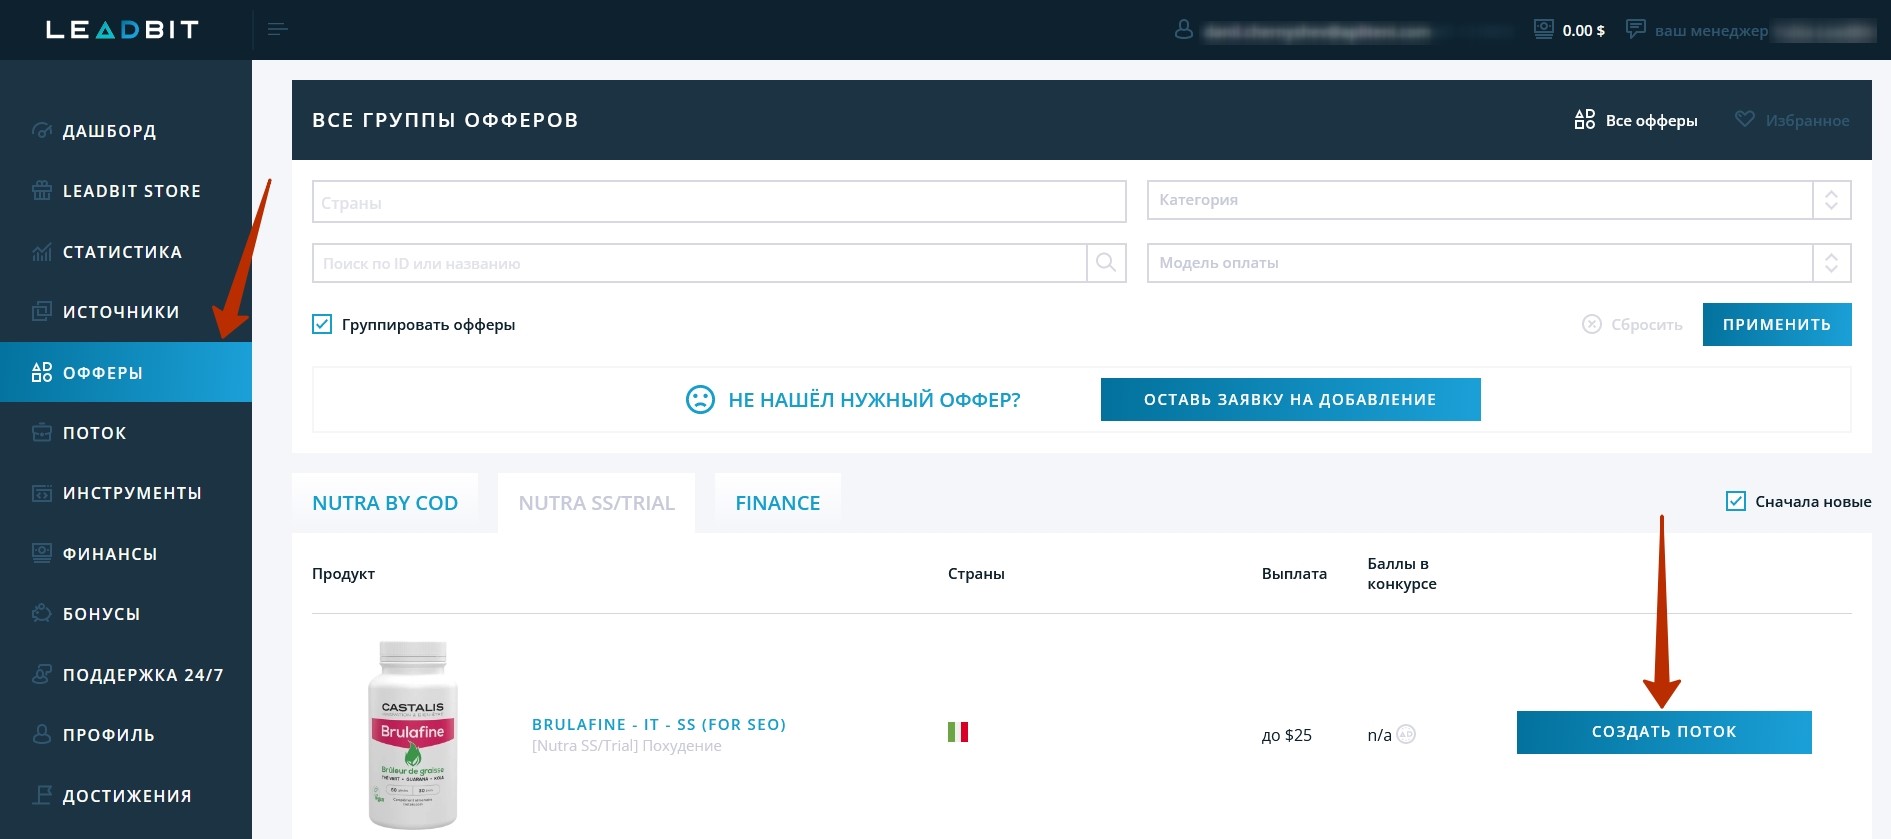Click the Поток sidebar icon
The width and height of the screenshot is (1891, 839).
point(41,432)
